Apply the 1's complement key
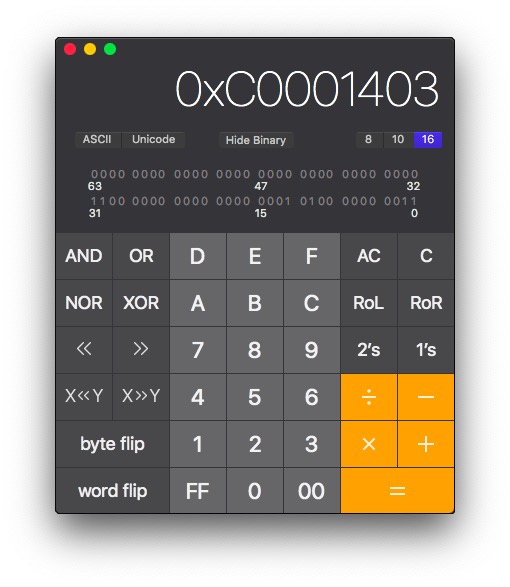Image resolution: width=510 pixels, height=587 pixels. click(x=426, y=350)
